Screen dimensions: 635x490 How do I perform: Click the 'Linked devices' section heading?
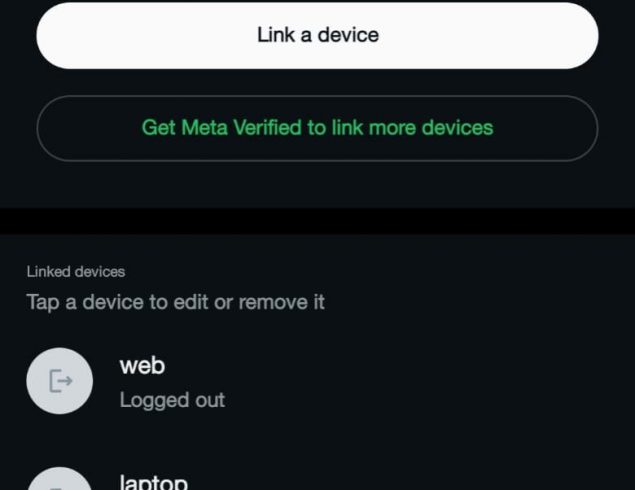[76, 271]
